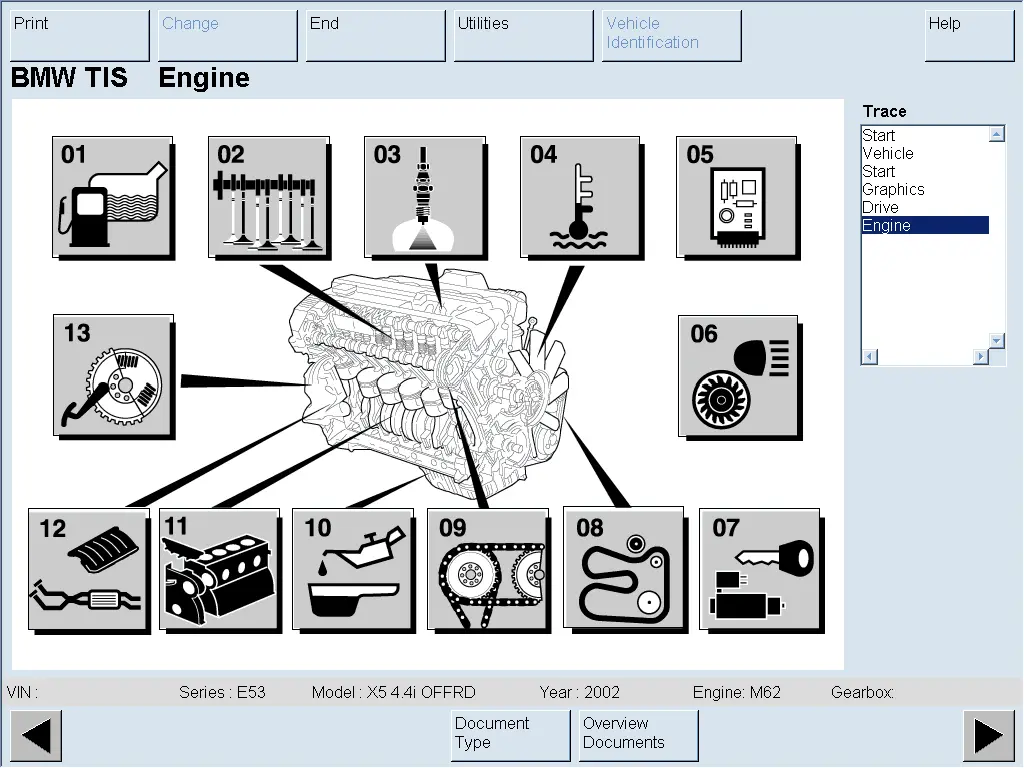This screenshot has width=1024, height=768.
Task: Select Graphics in the Trace list
Action: [x=893, y=189]
